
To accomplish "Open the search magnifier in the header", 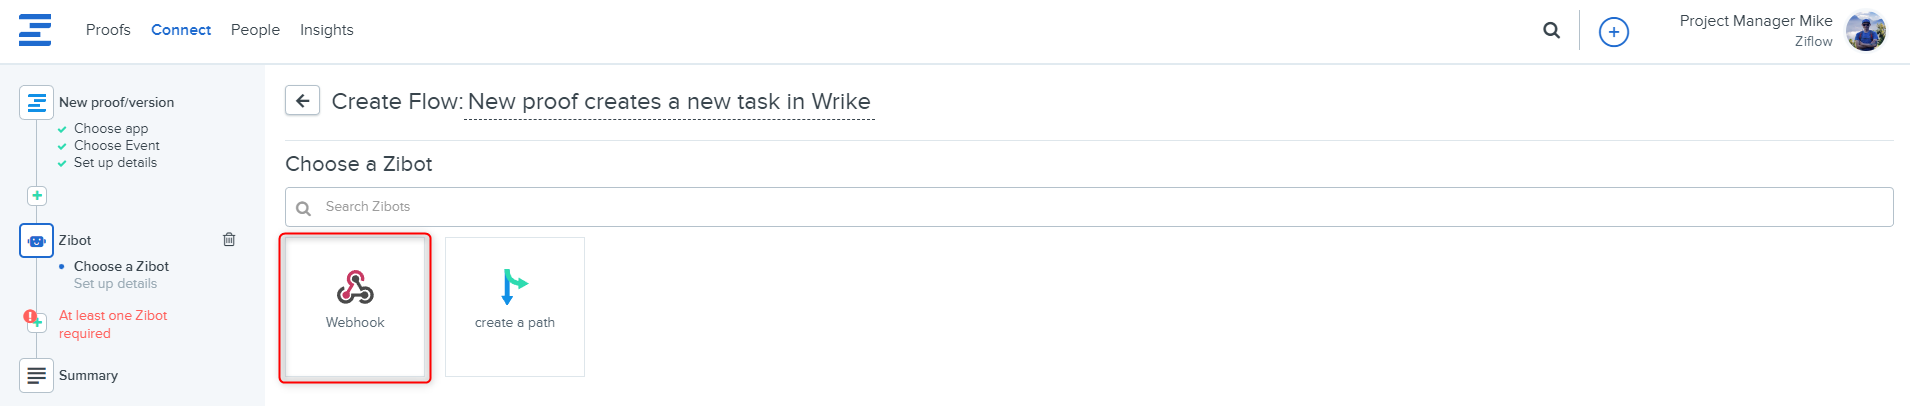I will point(1551,31).
